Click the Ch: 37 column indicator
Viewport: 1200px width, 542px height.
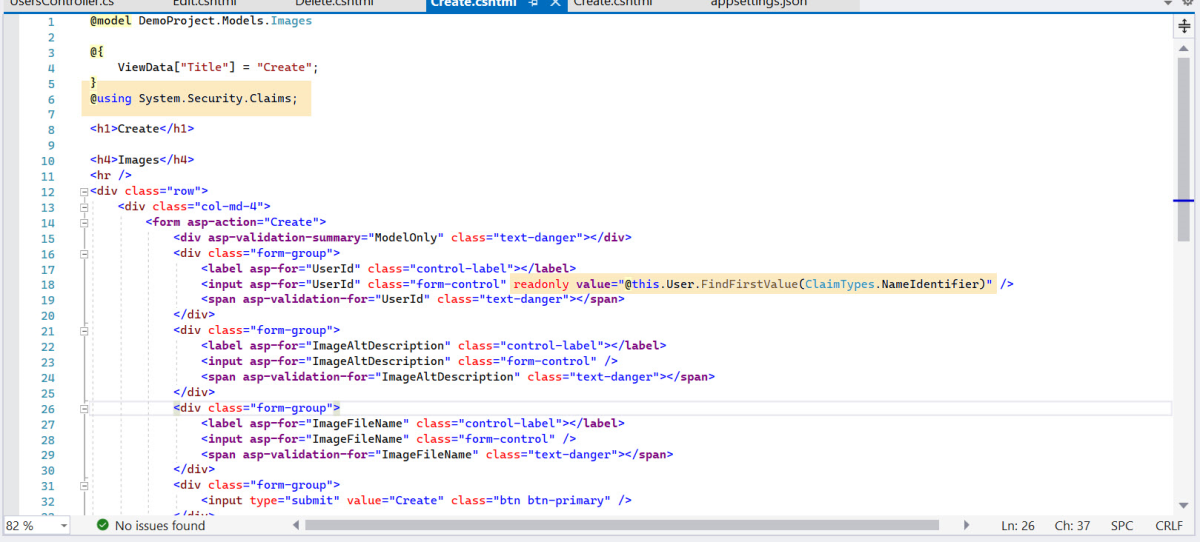(1072, 526)
